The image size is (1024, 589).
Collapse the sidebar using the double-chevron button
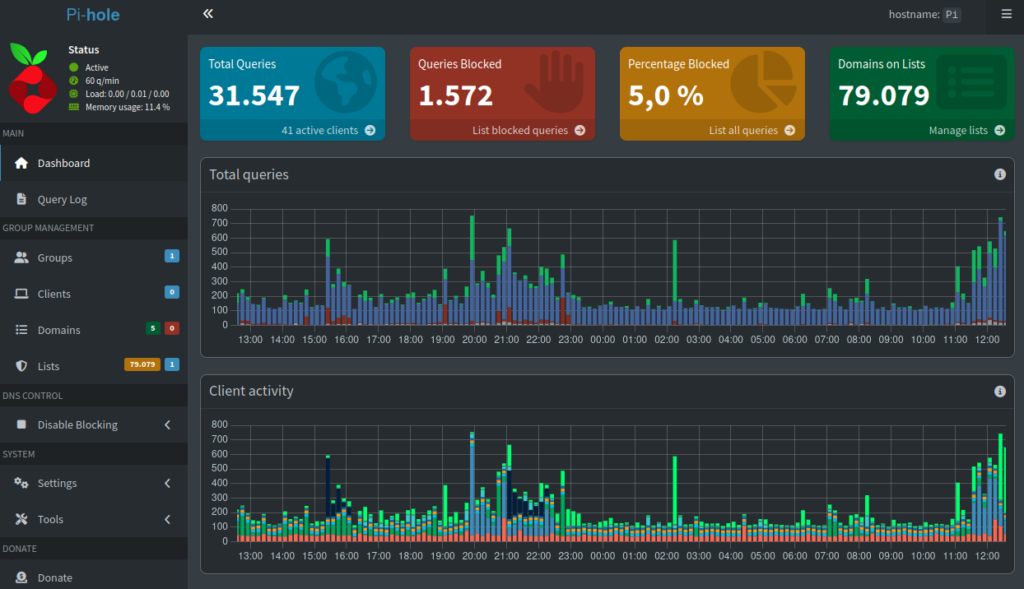click(207, 14)
